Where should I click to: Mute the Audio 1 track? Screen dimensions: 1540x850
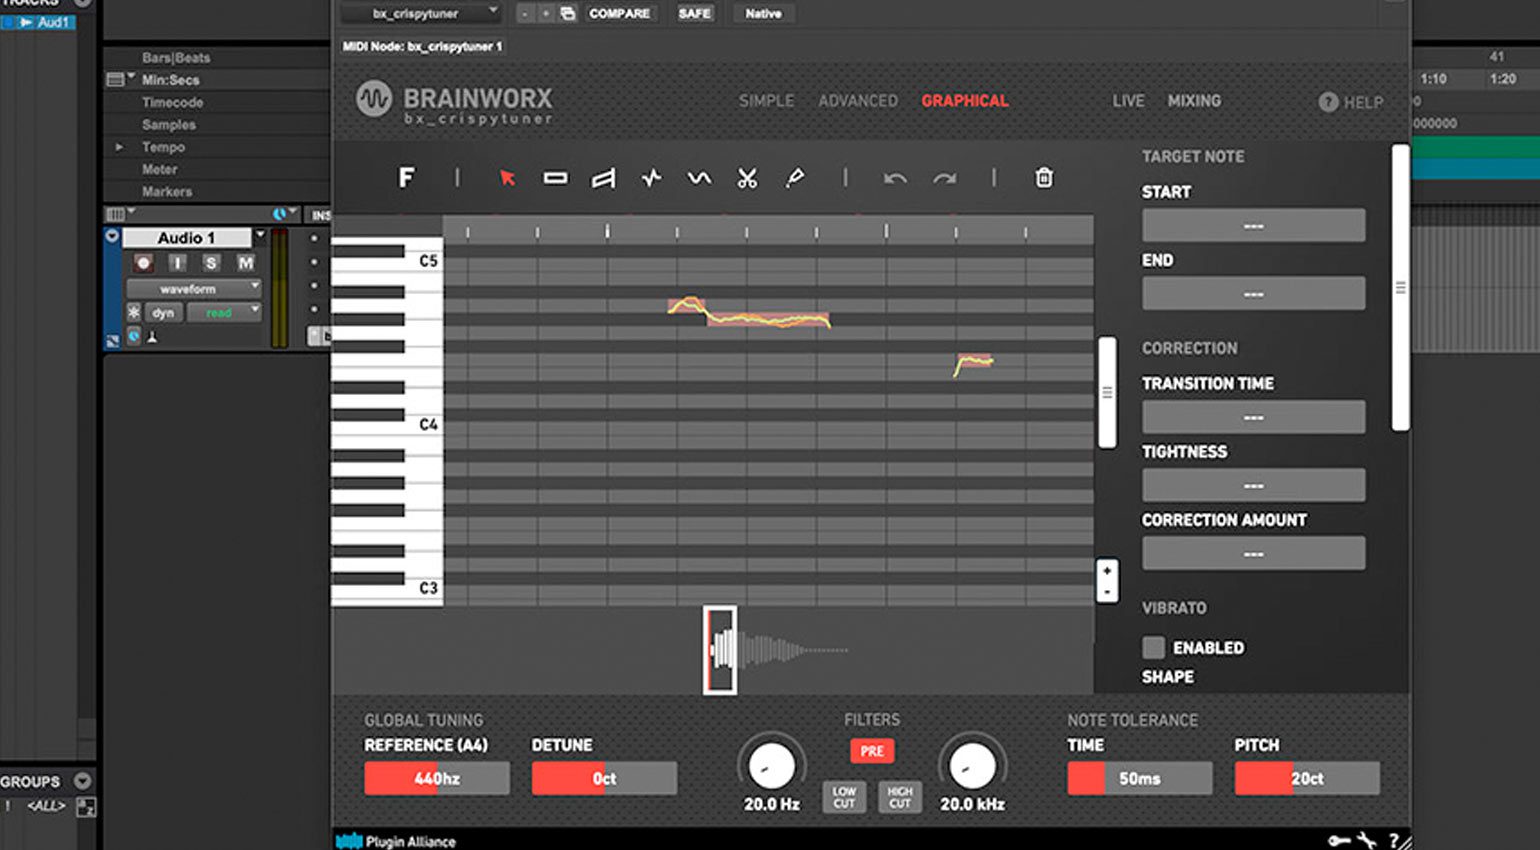(x=245, y=262)
